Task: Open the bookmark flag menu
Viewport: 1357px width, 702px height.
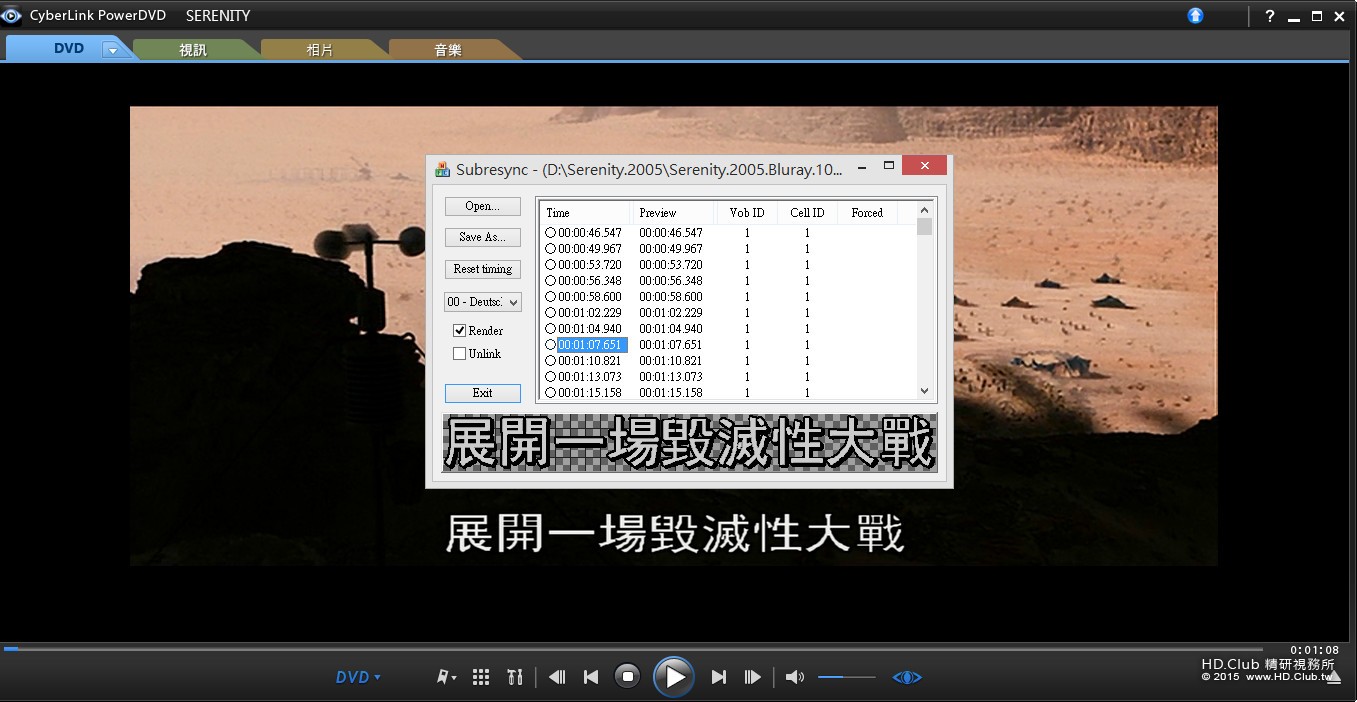Action: tap(446, 677)
